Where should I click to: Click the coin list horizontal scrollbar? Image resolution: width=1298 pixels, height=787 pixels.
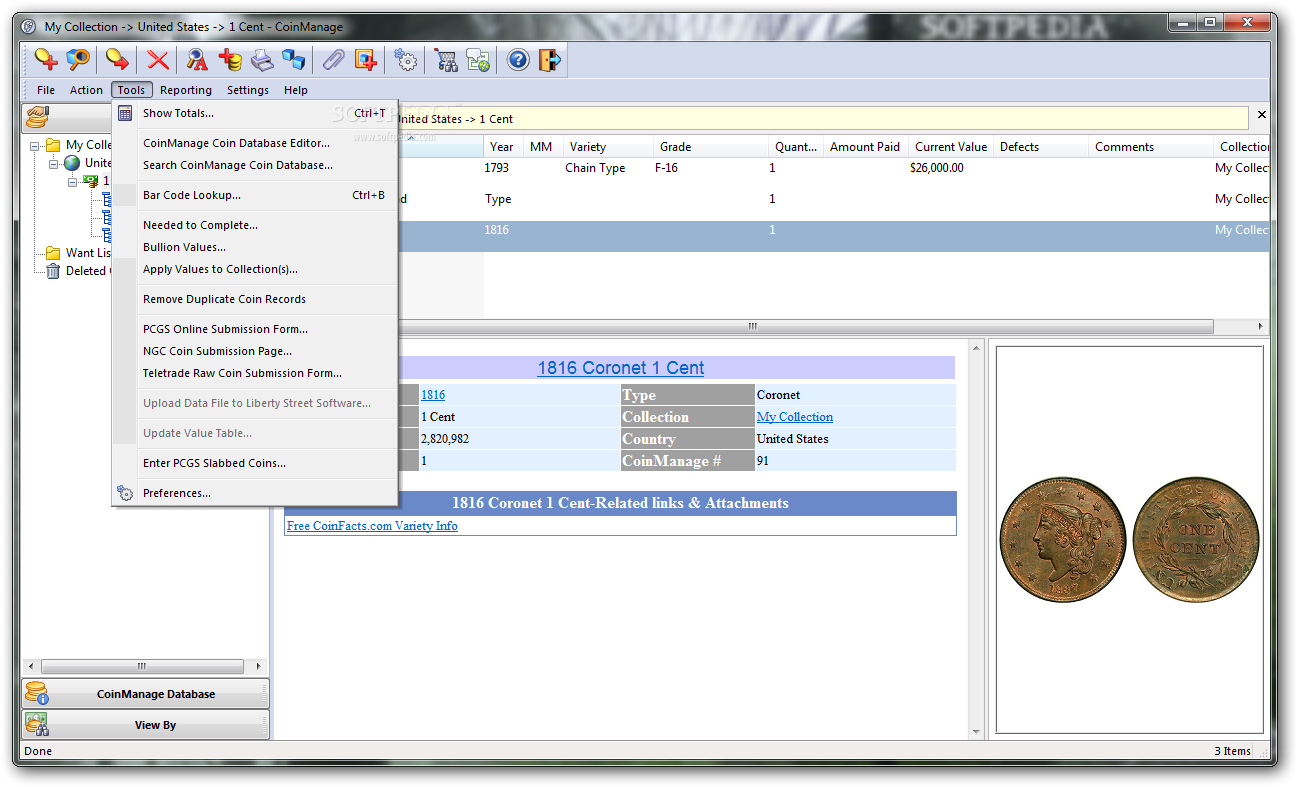coord(752,327)
